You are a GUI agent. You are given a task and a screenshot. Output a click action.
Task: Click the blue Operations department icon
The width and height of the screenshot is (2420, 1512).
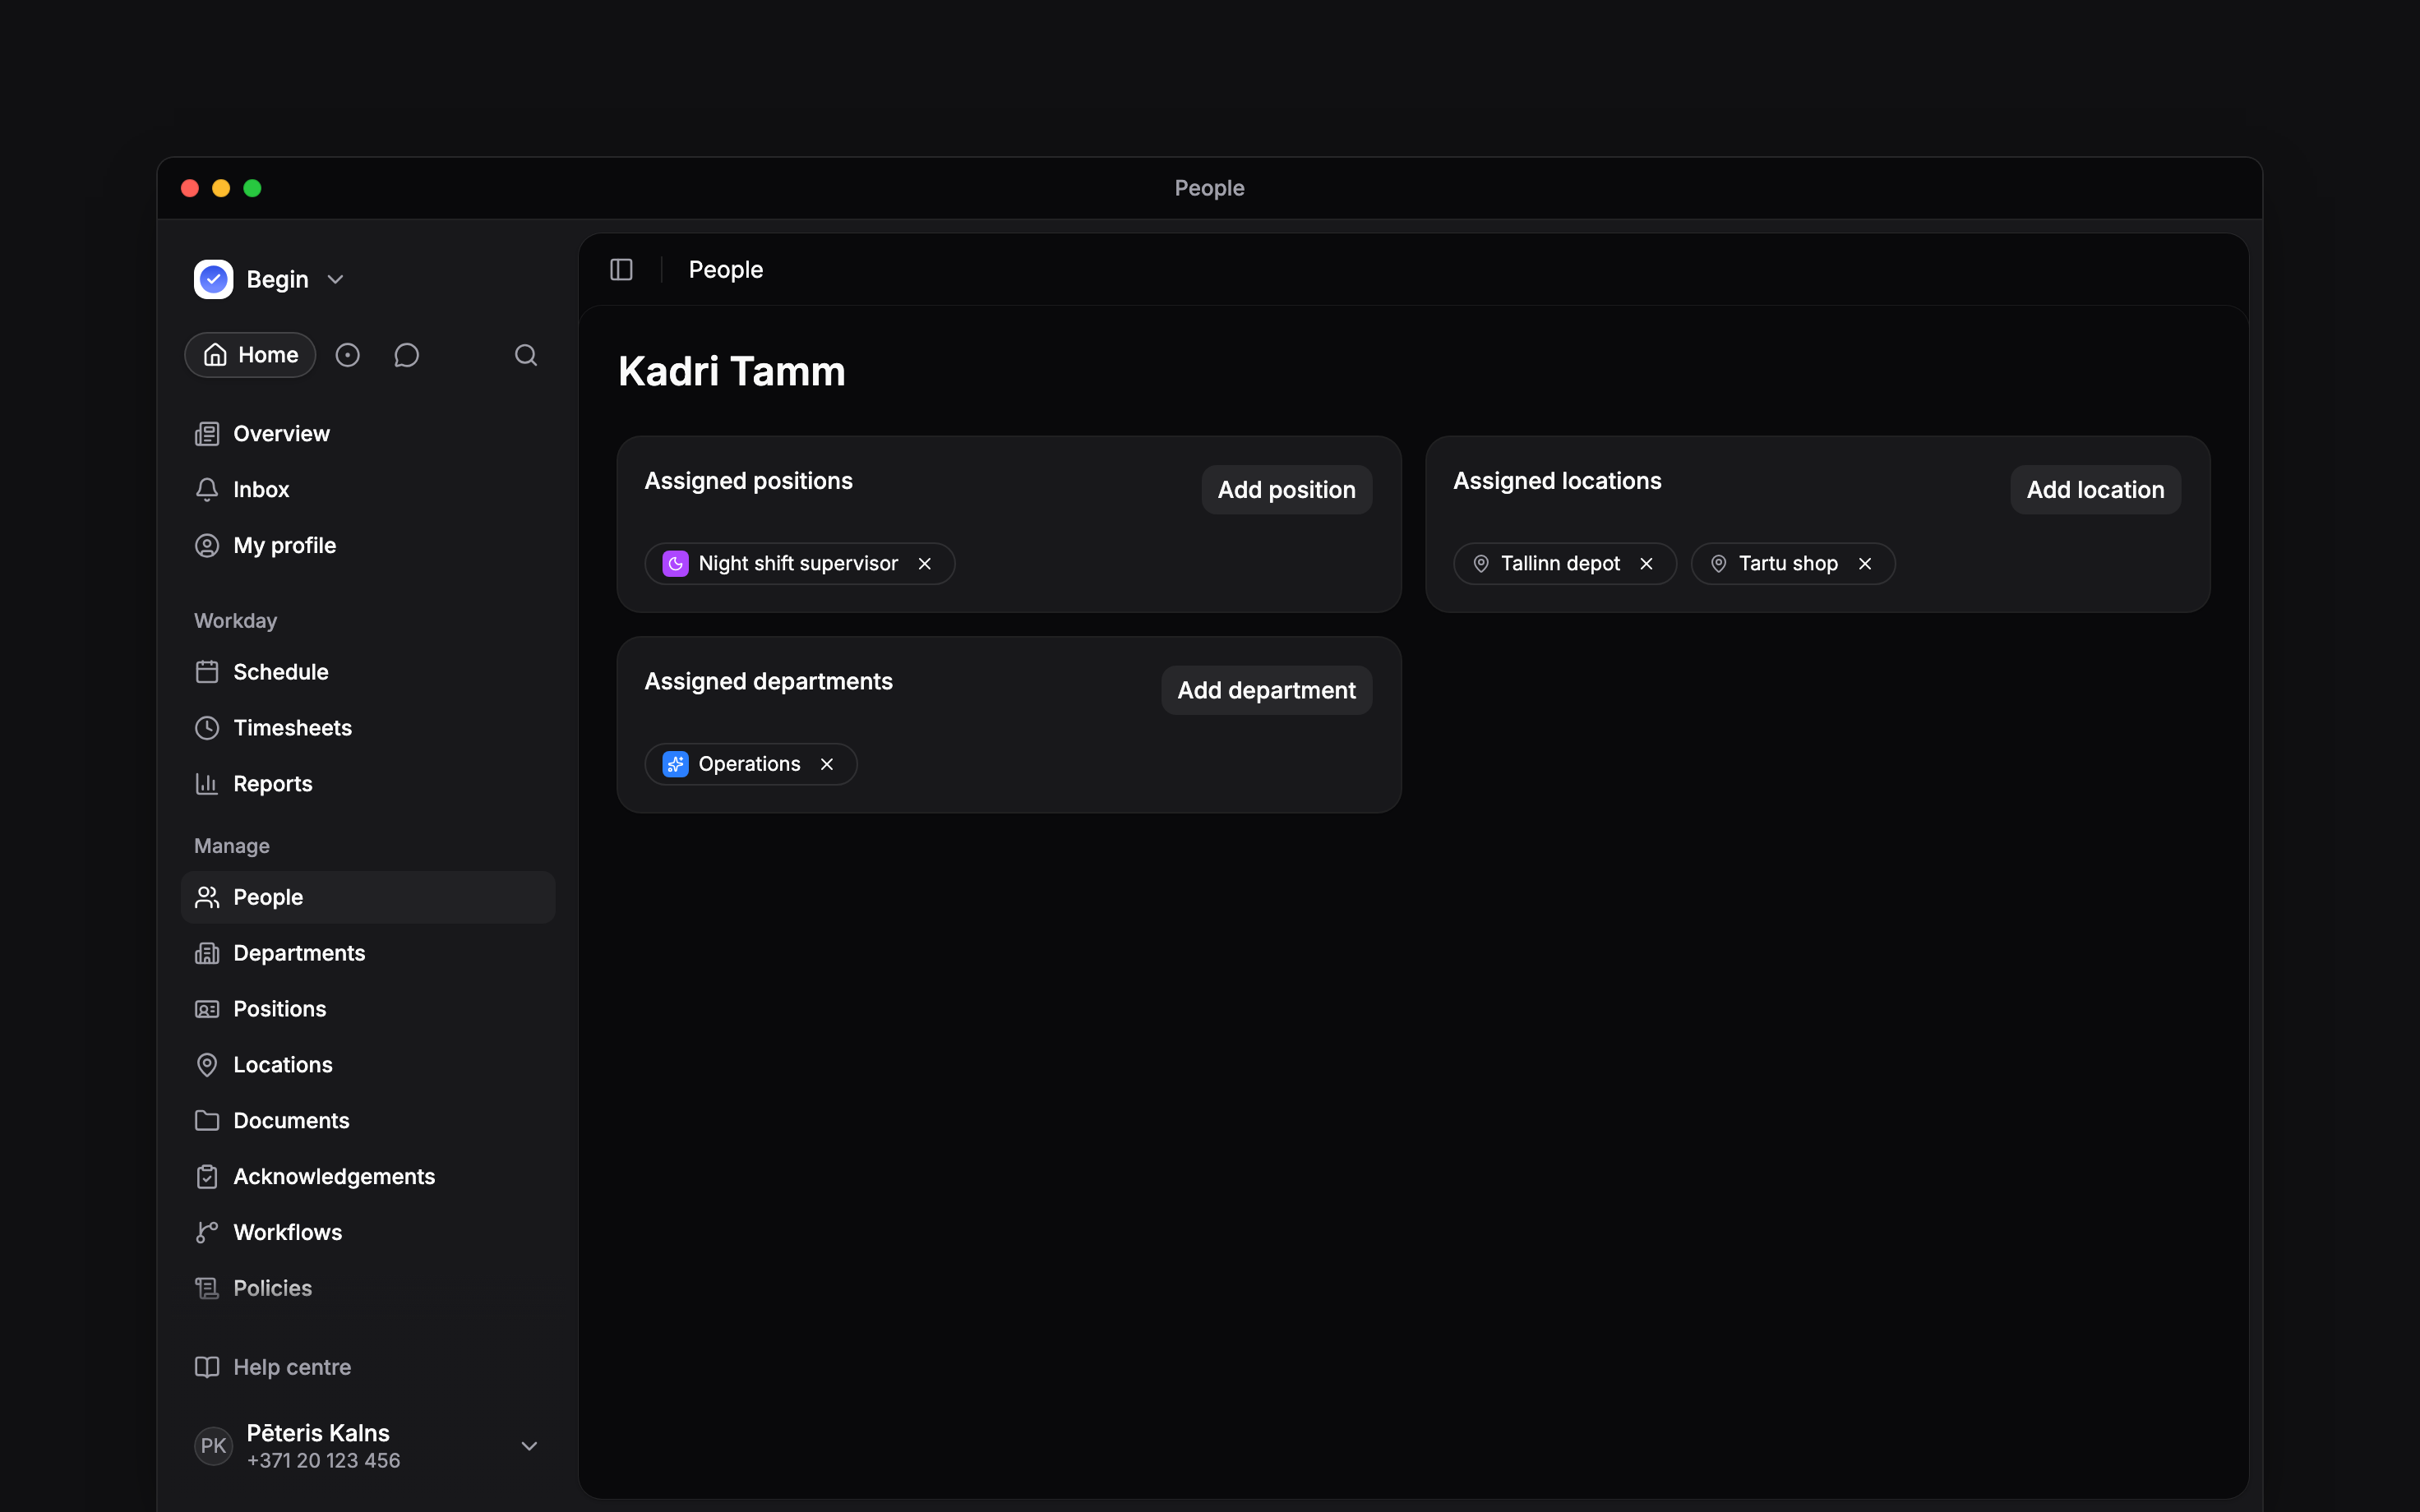(675, 764)
